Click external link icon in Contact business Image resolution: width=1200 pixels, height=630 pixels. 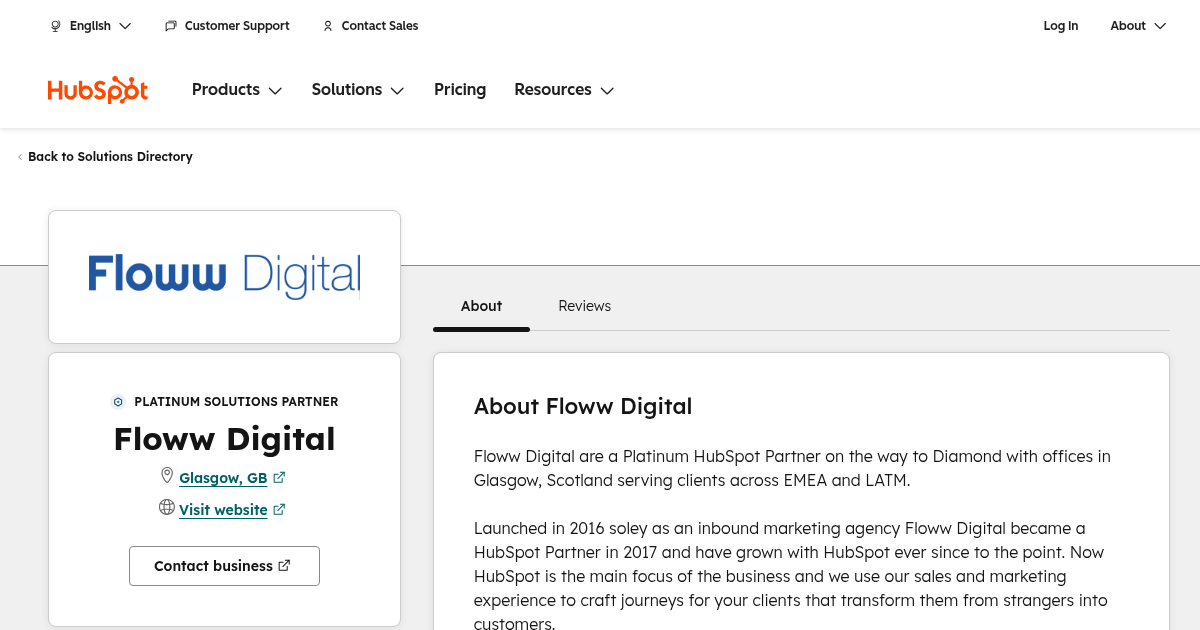(284, 566)
